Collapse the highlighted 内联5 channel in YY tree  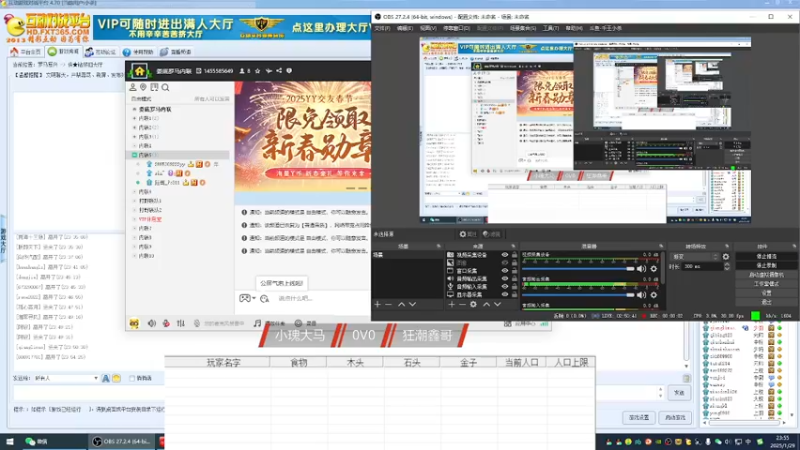(135, 155)
